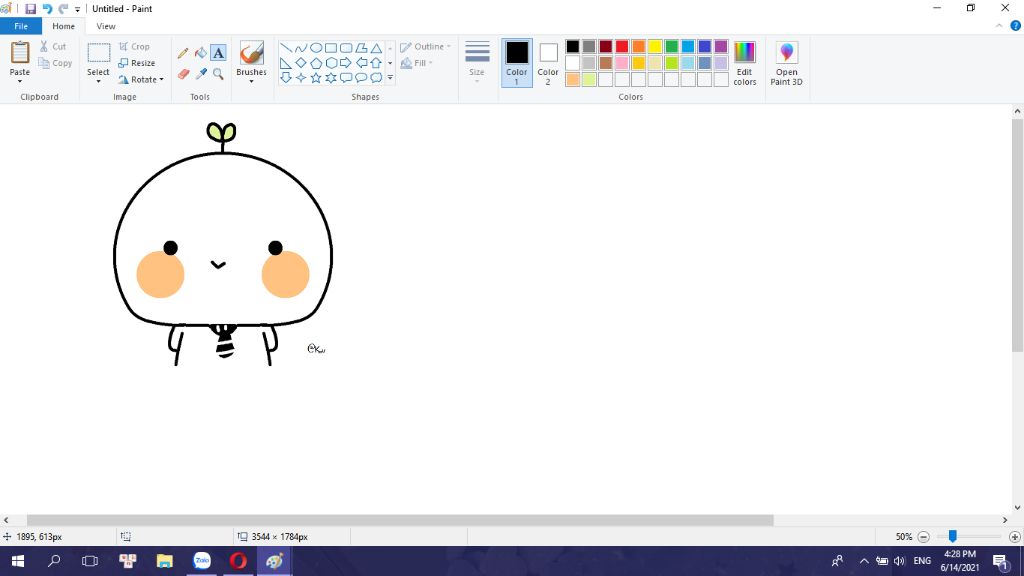The height and width of the screenshot is (576, 1024).
Task: Choose the Curve shape
Action: pos(300,48)
